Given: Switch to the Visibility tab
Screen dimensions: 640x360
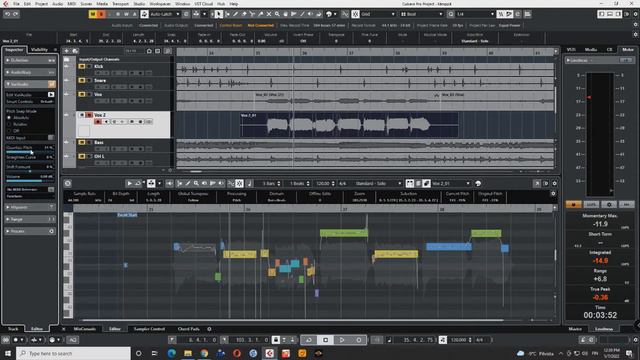Looking at the screenshot, I should tap(40, 50).
